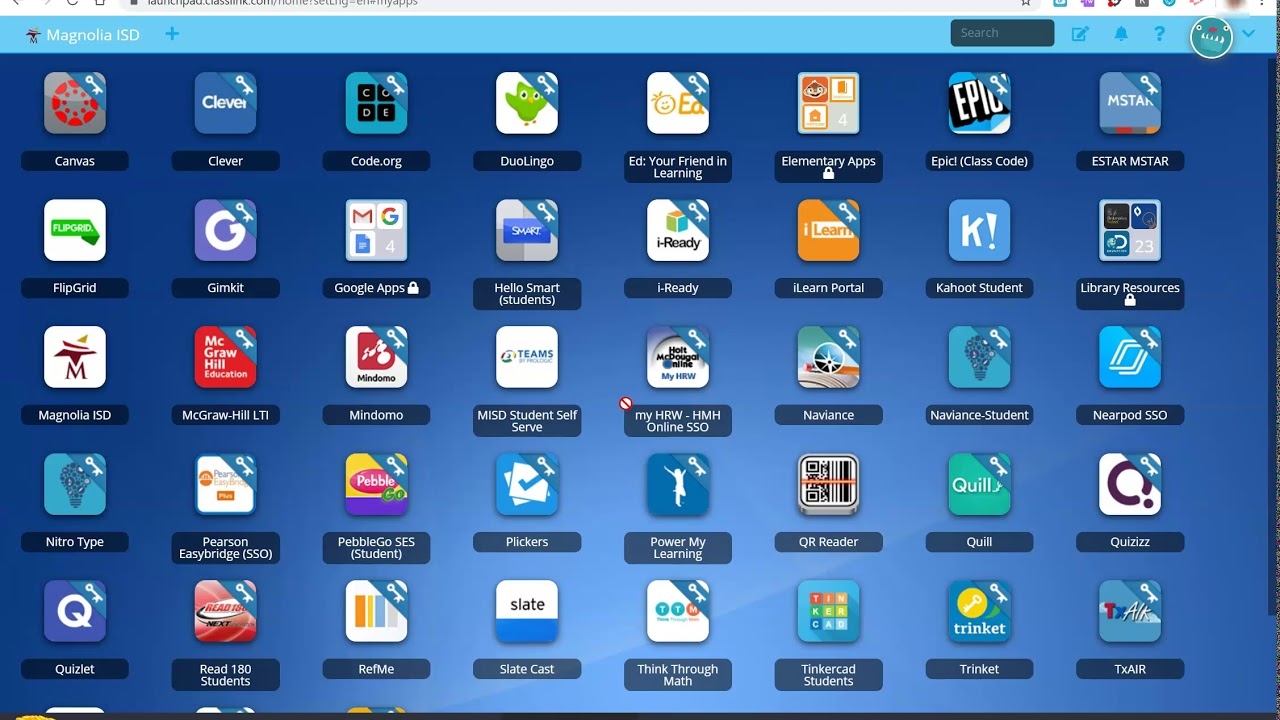Launch Clever from the launchpad
This screenshot has width=1280, height=720.
click(225, 103)
